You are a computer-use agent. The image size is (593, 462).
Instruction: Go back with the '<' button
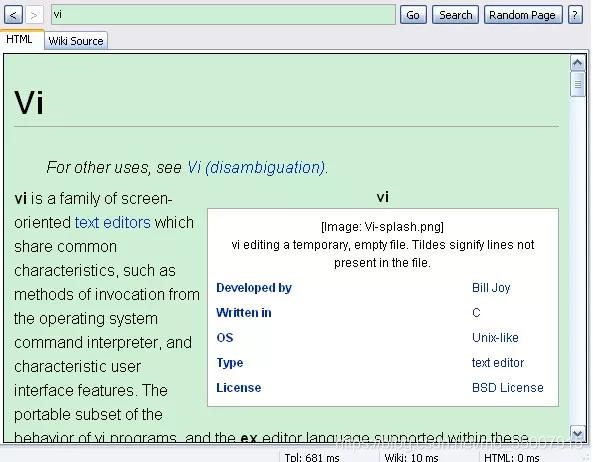(x=13, y=15)
